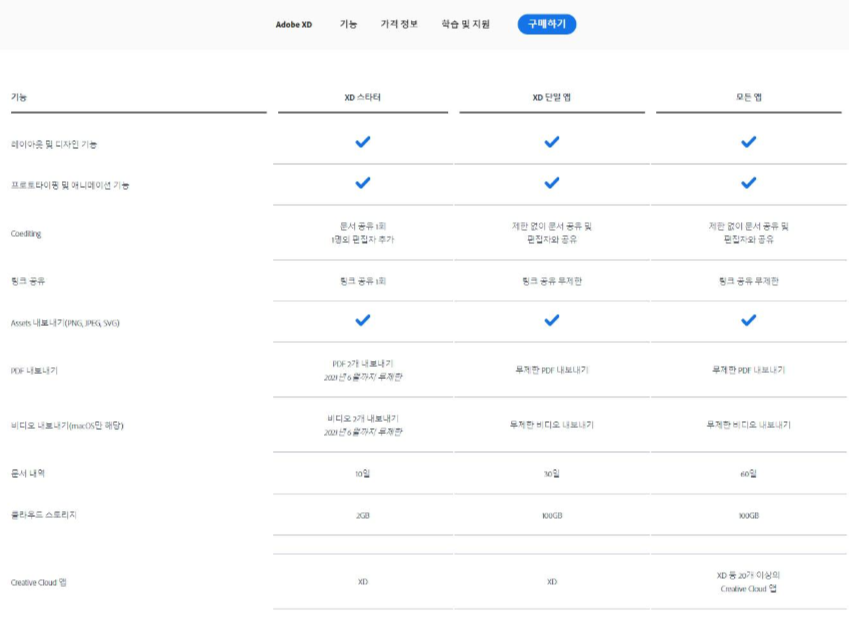849x619 pixels.
Task: Click checkmark for 레이아웃 및 디자인 under 모든 앱
Action: click(748, 142)
